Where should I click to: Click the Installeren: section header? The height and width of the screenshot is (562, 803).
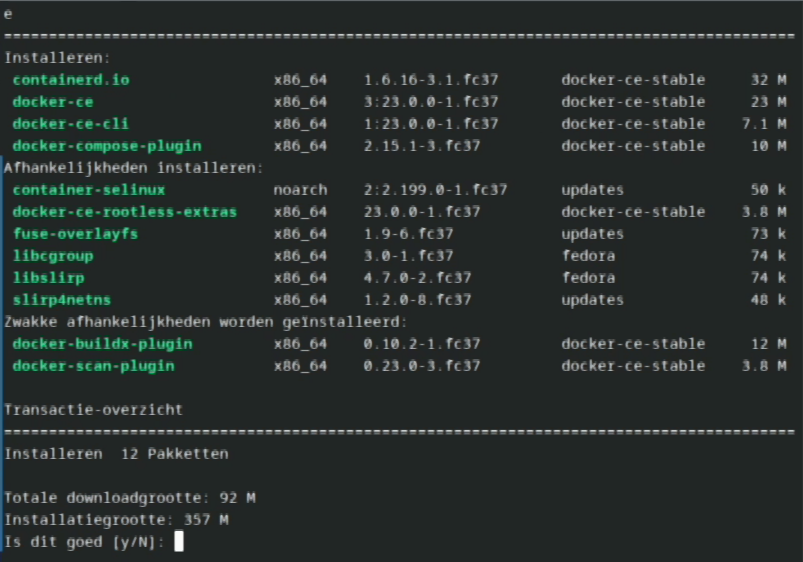click(x=57, y=58)
